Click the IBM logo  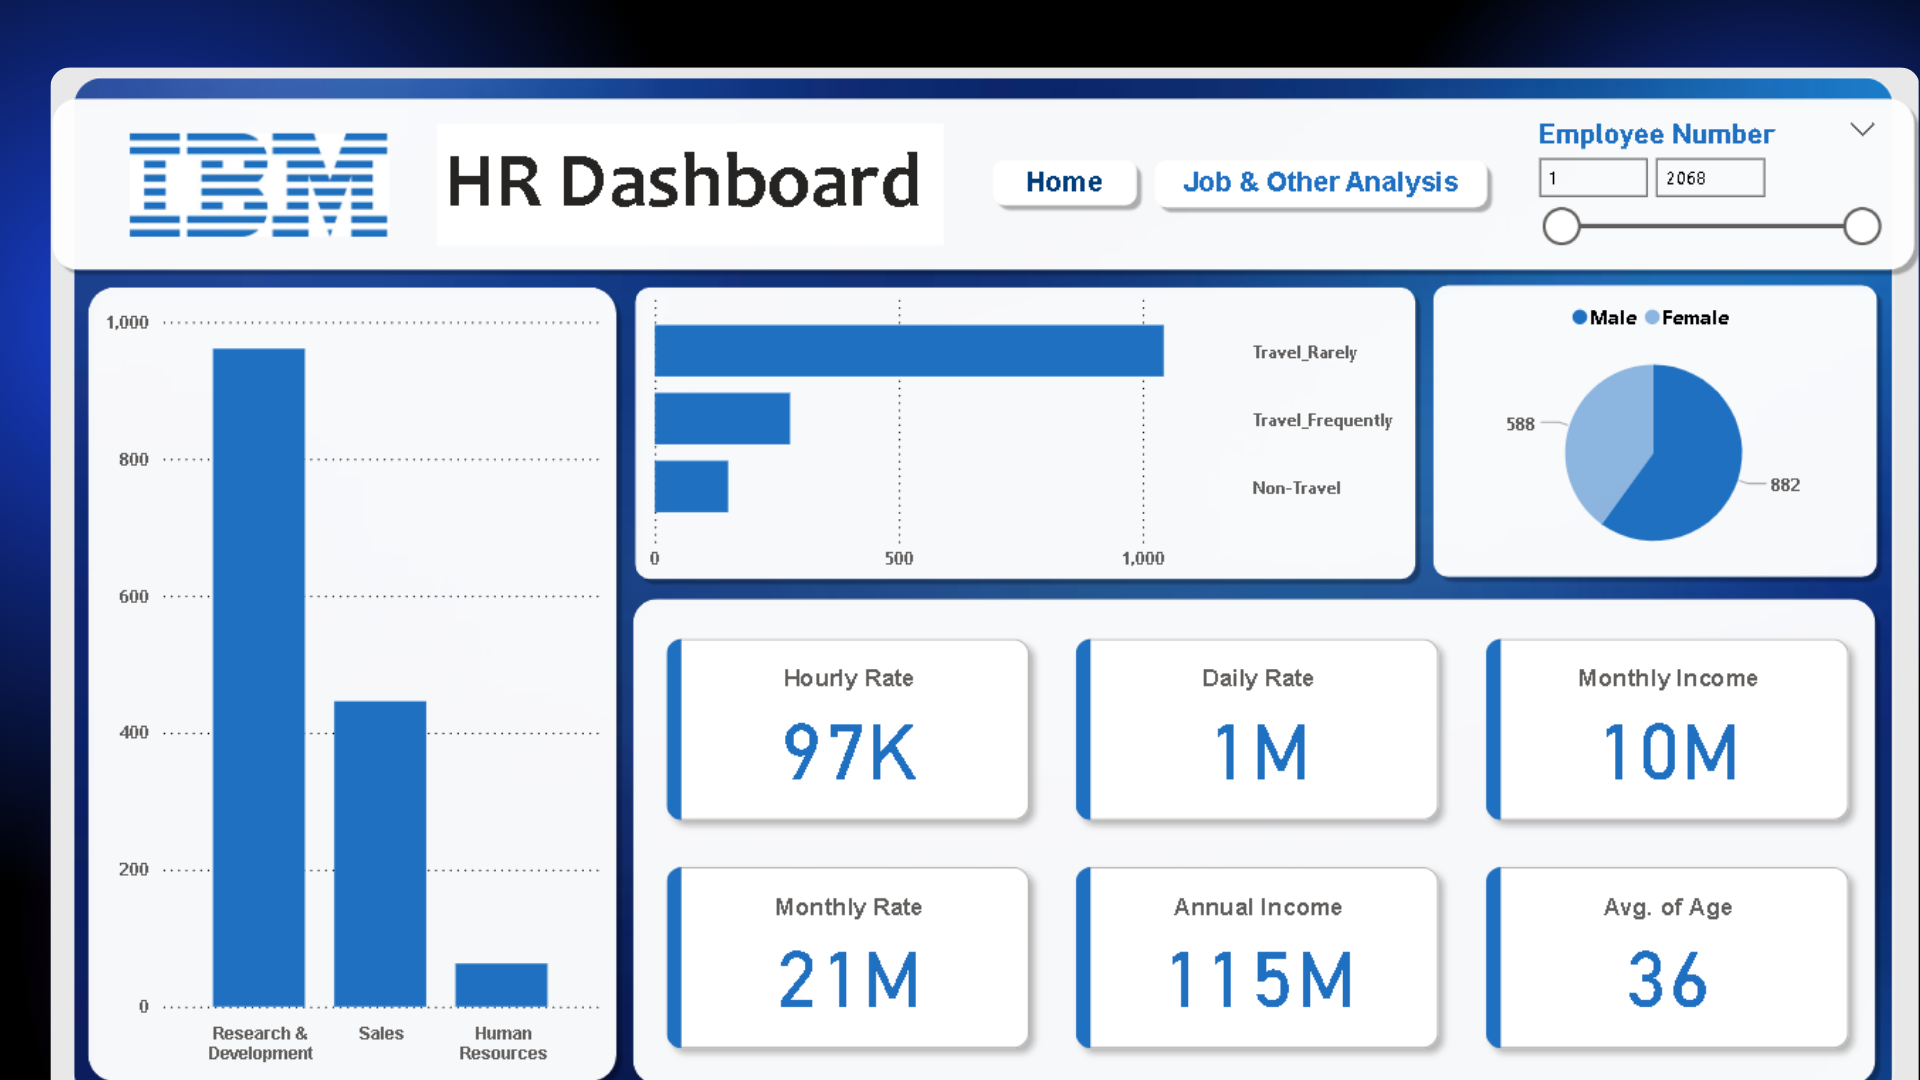[258, 184]
